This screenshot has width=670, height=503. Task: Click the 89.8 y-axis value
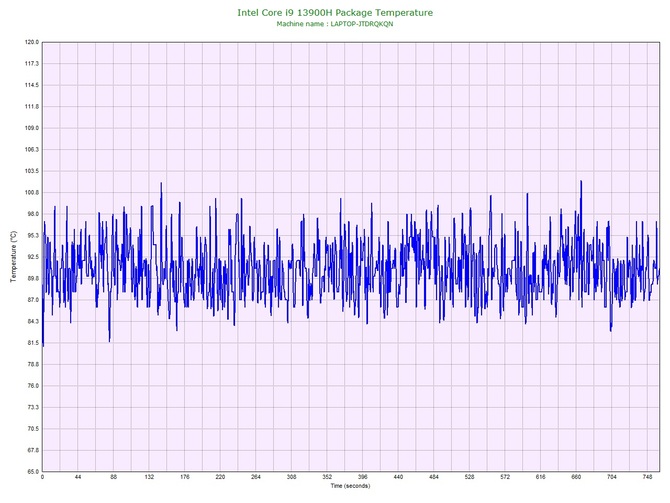[33, 279]
